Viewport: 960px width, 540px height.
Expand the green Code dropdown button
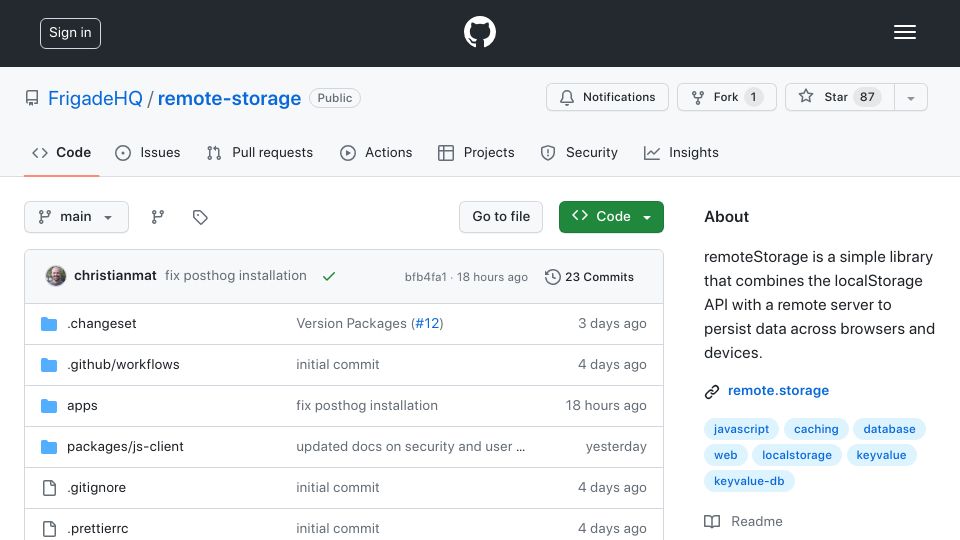[x=611, y=217]
